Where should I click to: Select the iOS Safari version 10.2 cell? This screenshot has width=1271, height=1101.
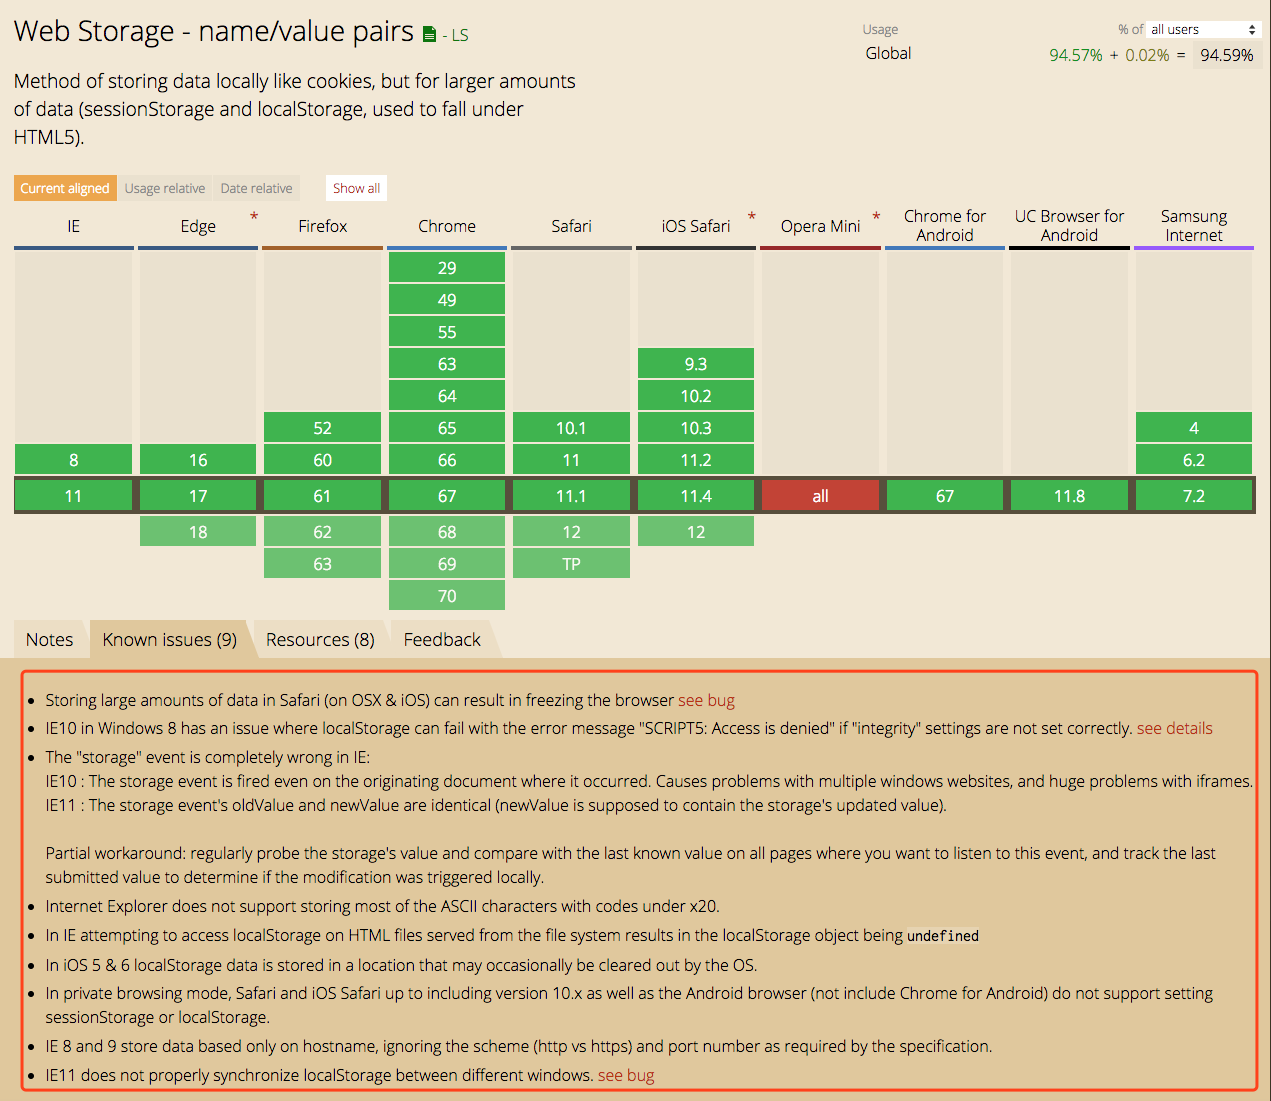pos(696,396)
